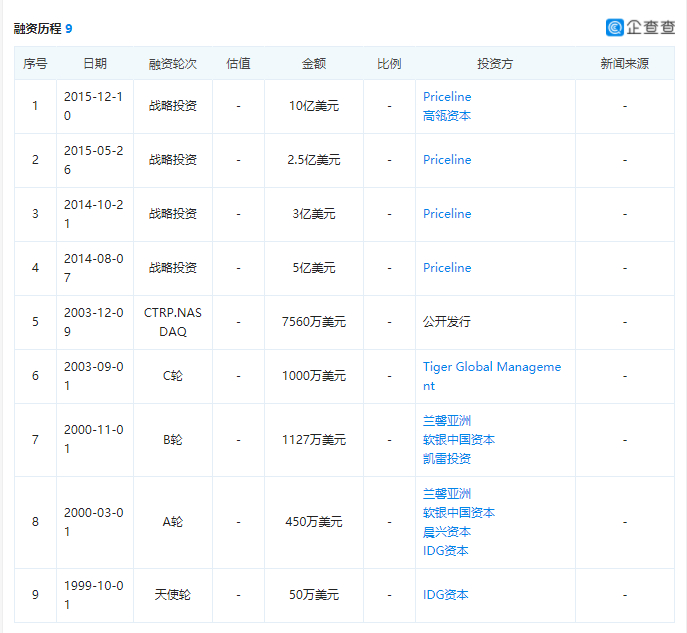The width and height of the screenshot is (687, 633).
Task: Select the 2015-05-26 date cell
Action: coord(94,160)
